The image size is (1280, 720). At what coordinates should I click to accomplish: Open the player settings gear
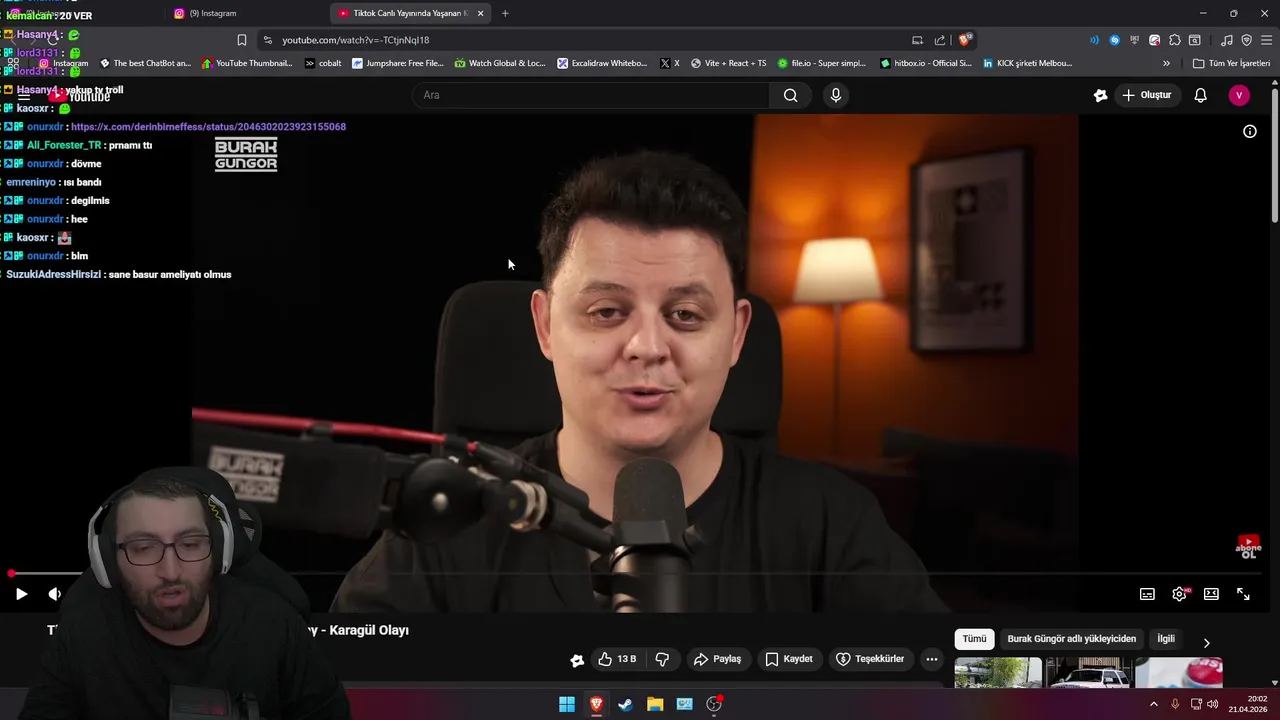pyautogui.click(x=1179, y=594)
